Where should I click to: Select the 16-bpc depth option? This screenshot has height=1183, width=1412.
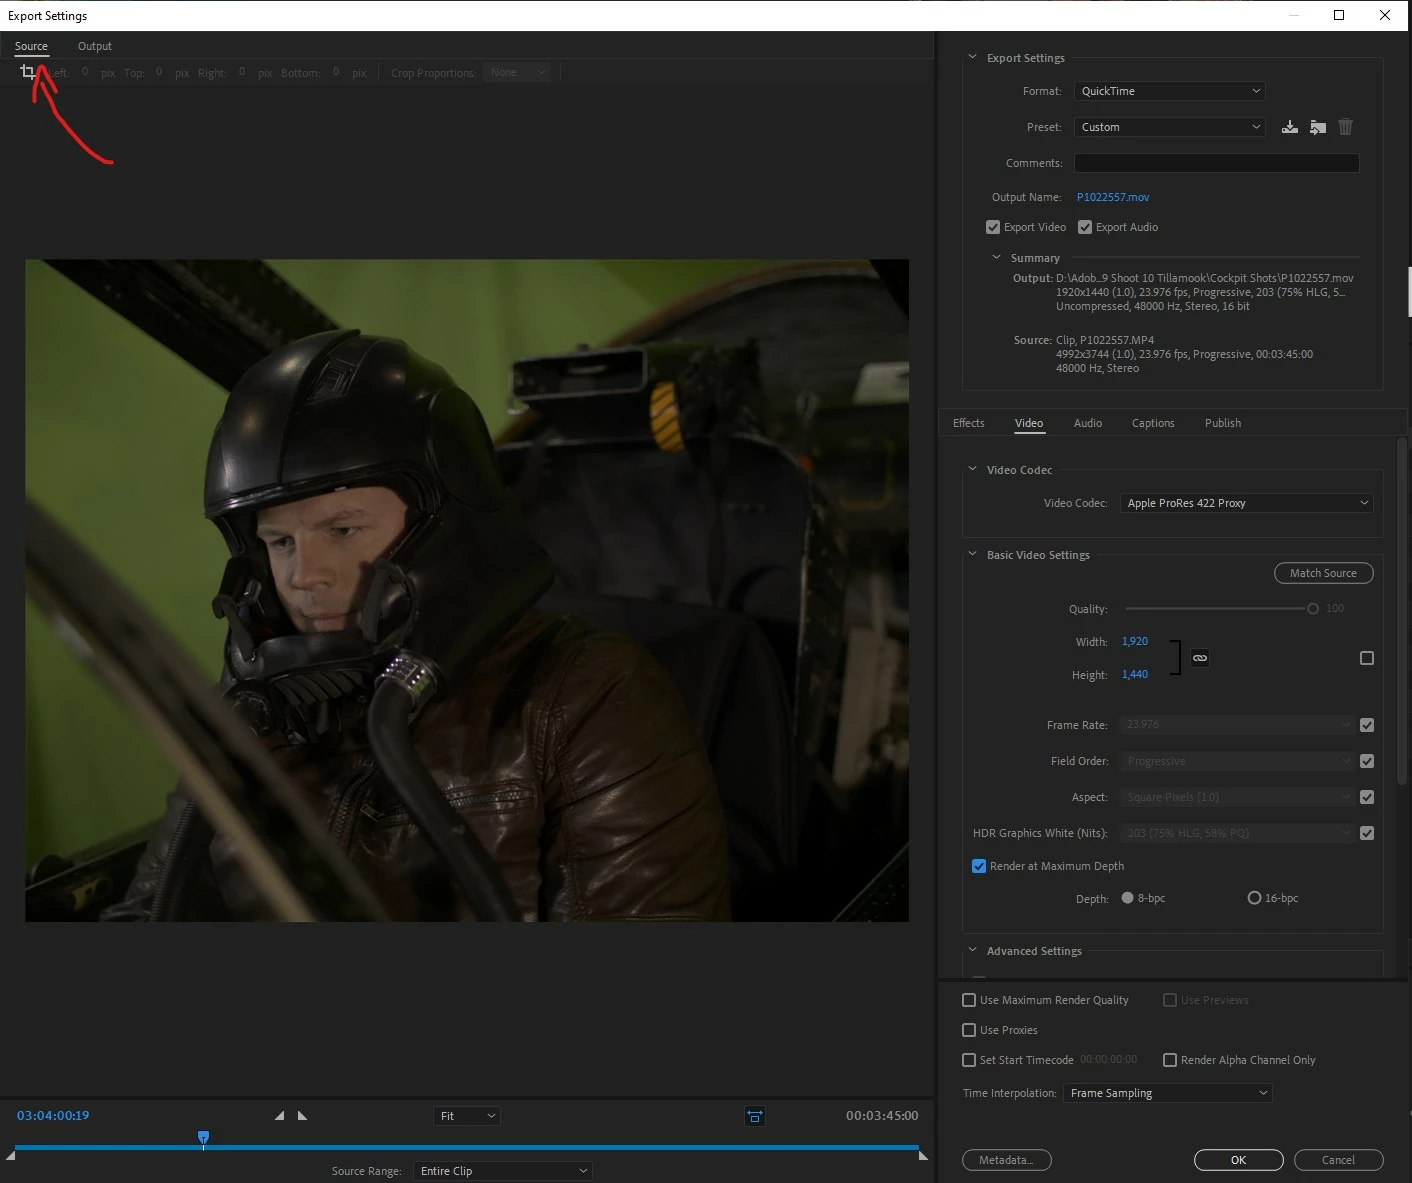(1254, 898)
